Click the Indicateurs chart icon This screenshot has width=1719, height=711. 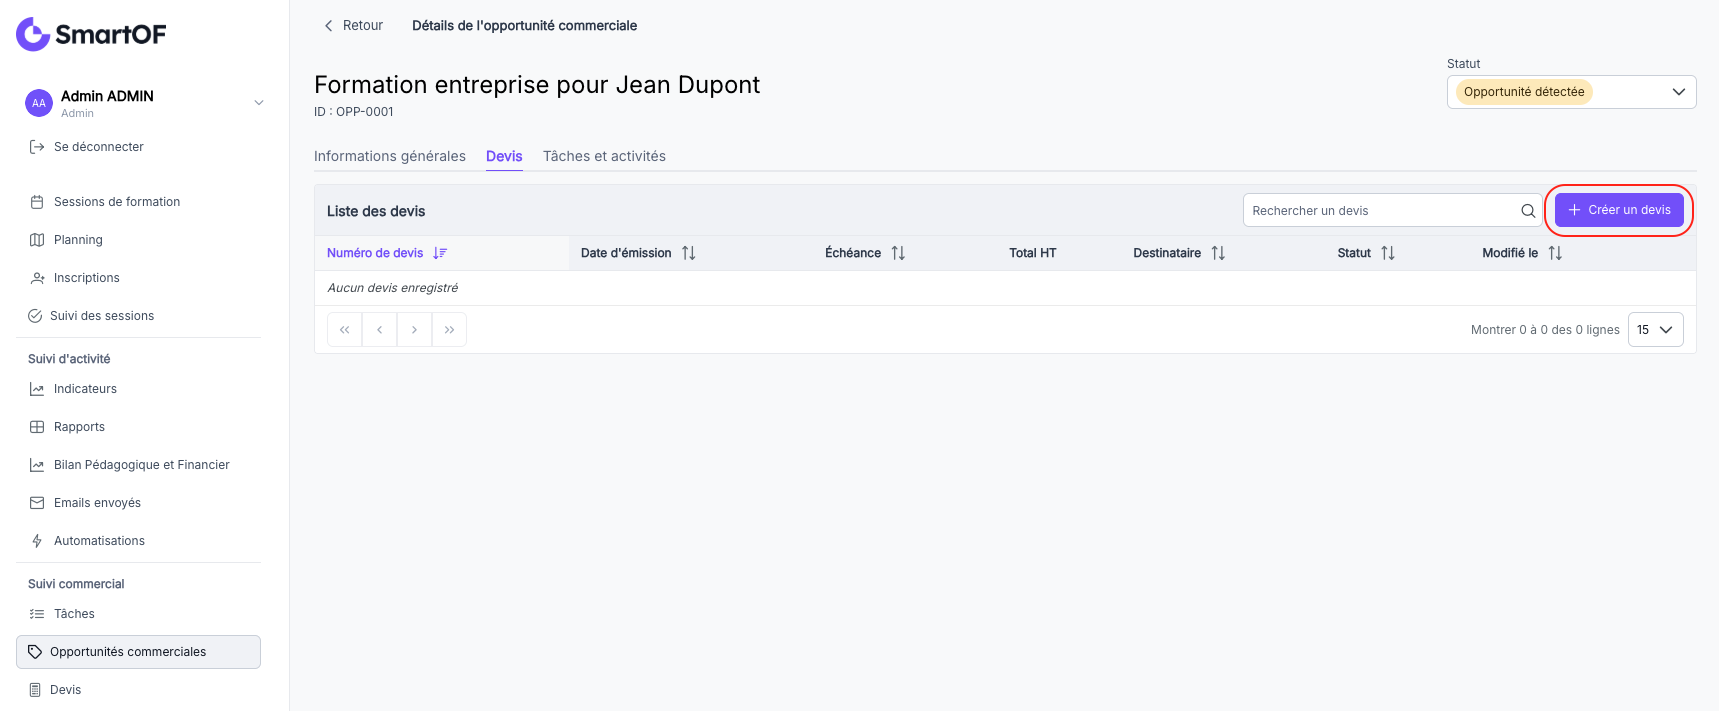click(x=37, y=389)
